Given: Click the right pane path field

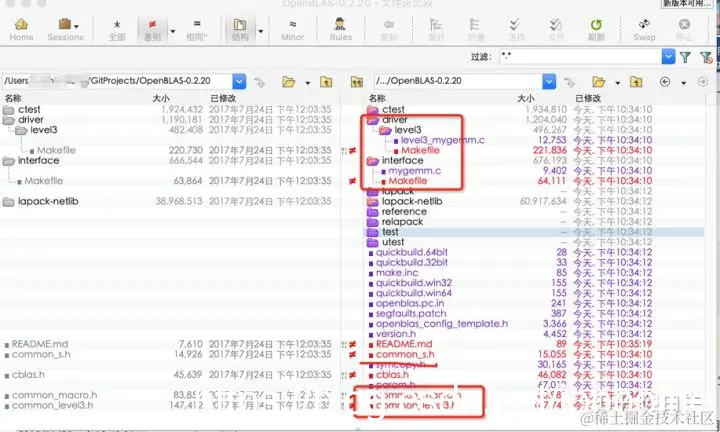Looking at the screenshot, I should pyautogui.click(x=458, y=81).
